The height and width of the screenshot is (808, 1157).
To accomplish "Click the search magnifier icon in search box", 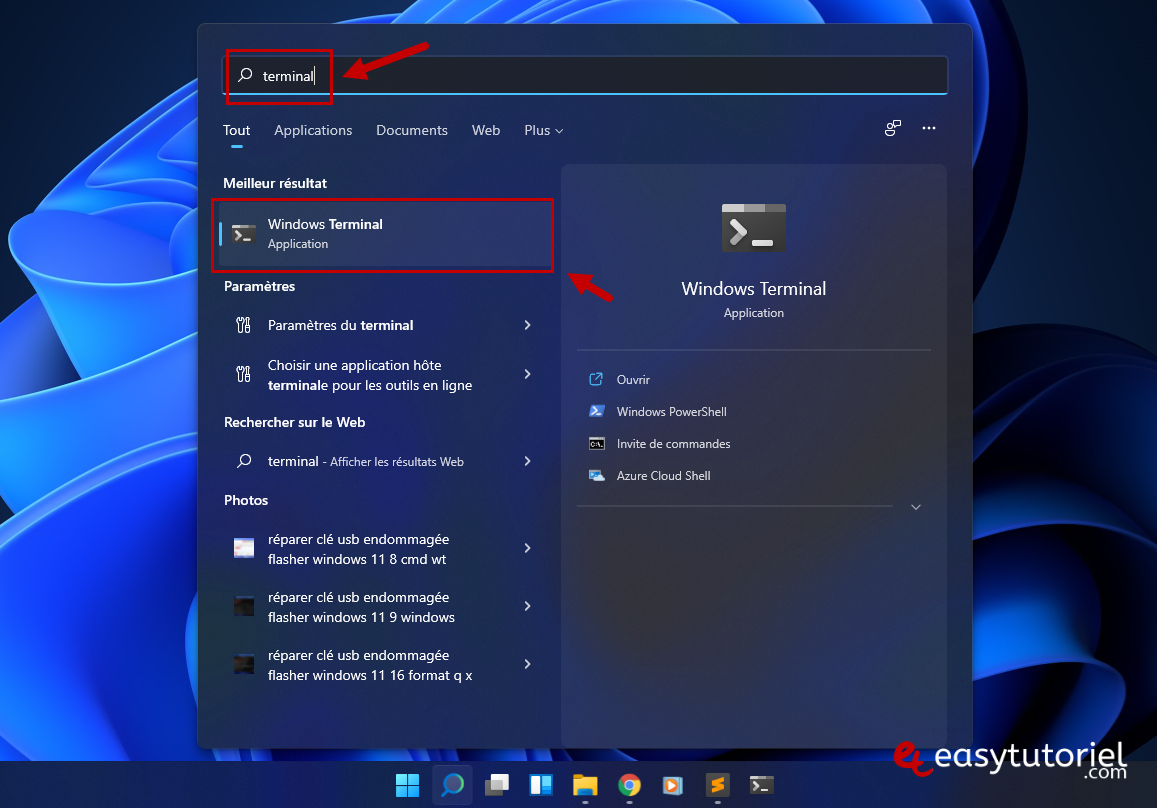I will (x=245, y=75).
